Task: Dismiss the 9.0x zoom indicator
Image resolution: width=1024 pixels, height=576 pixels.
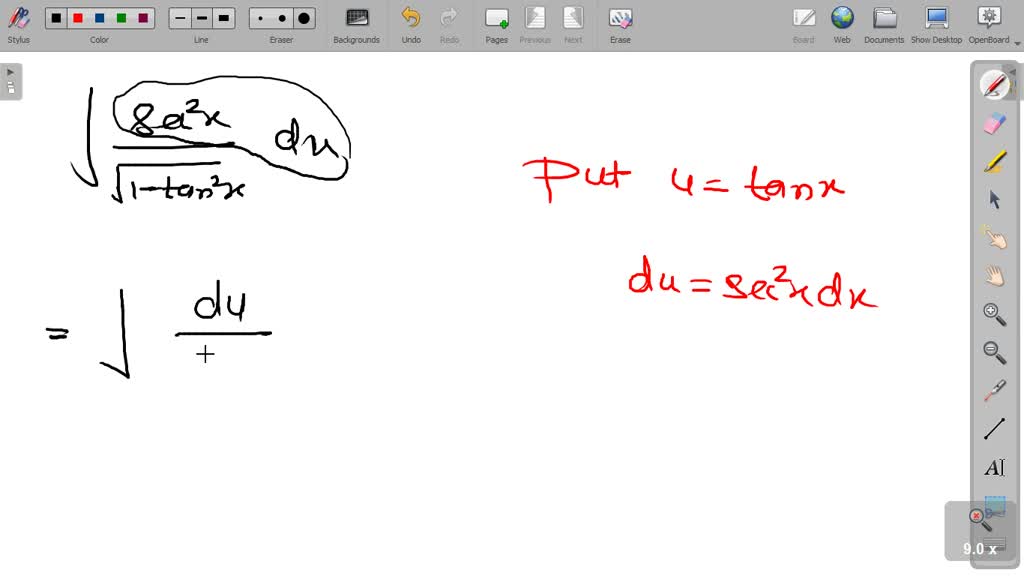Action: [x=977, y=515]
